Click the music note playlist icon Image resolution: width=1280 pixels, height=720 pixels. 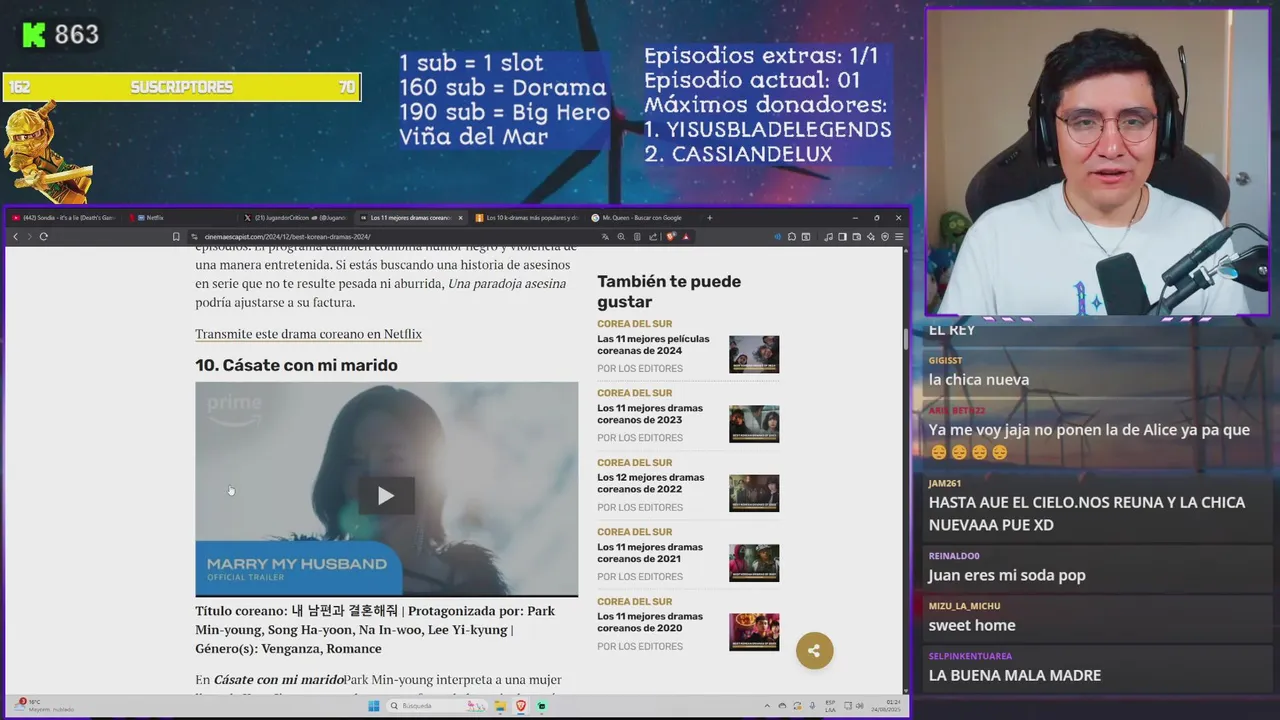pos(828,237)
